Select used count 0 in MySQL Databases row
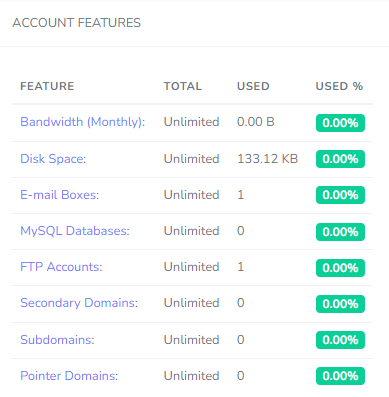Image resolution: width=389 pixels, height=397 pixels. [x=241, y=231]
